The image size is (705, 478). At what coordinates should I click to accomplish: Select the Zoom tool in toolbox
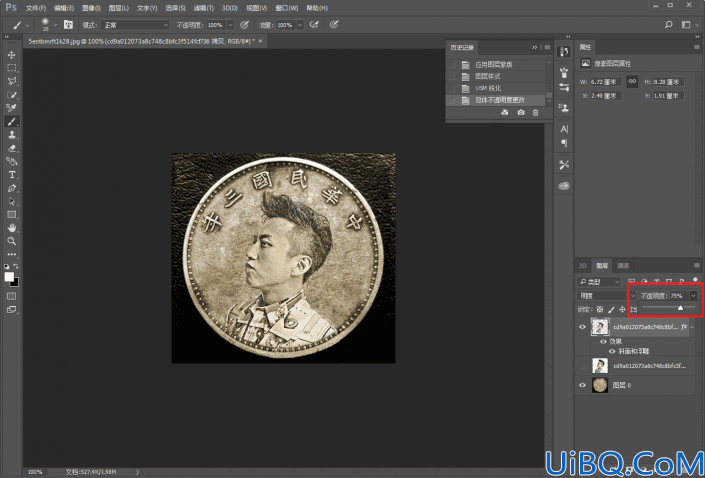coord(12,241)
